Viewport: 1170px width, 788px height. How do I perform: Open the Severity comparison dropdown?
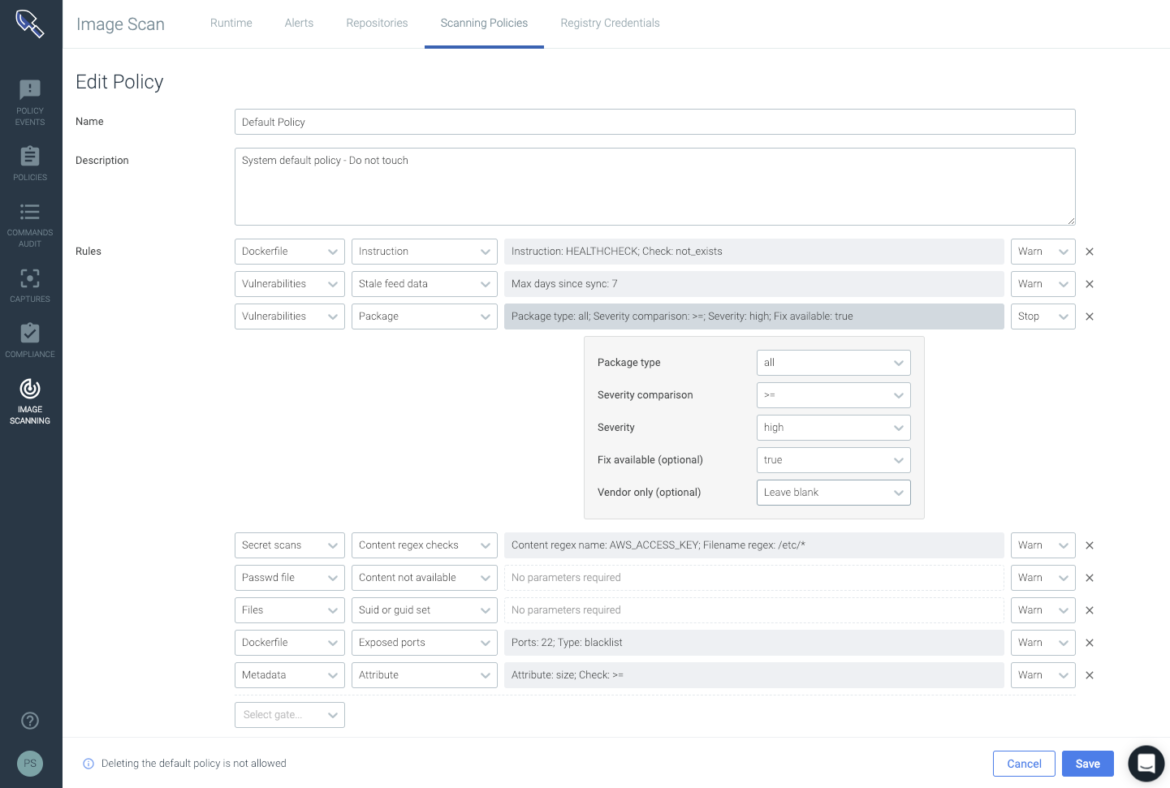(833, 395)
